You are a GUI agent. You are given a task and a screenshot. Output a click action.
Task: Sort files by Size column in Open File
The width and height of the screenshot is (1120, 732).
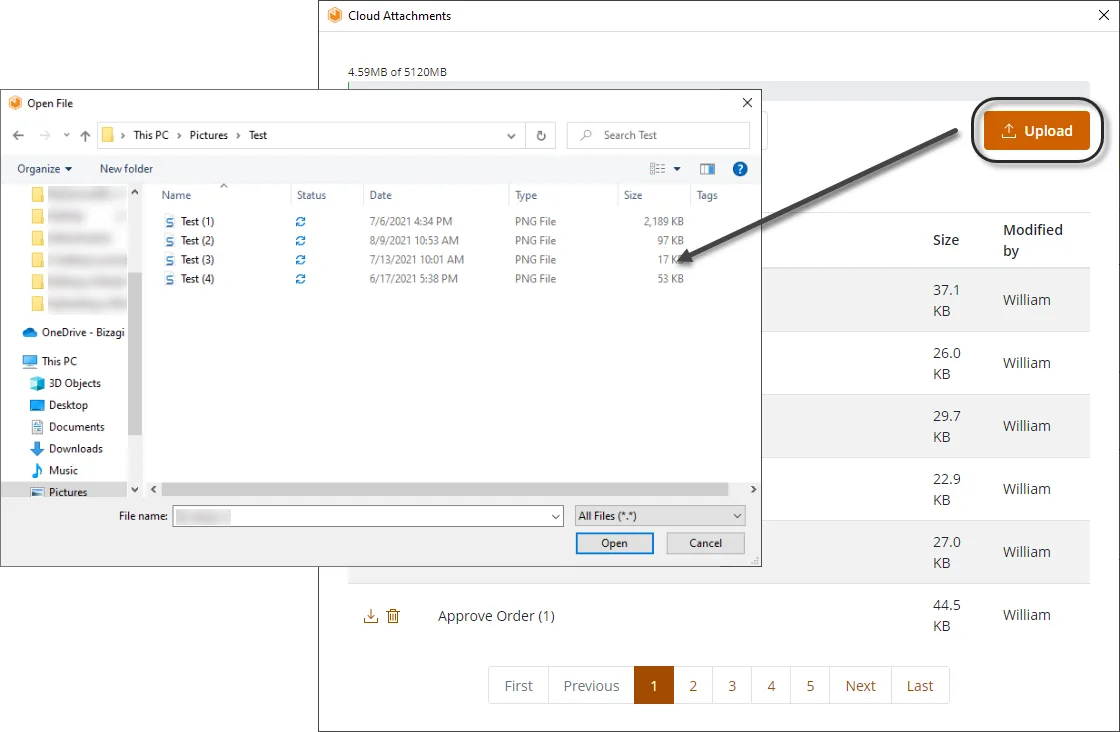[x=633, y=195]
